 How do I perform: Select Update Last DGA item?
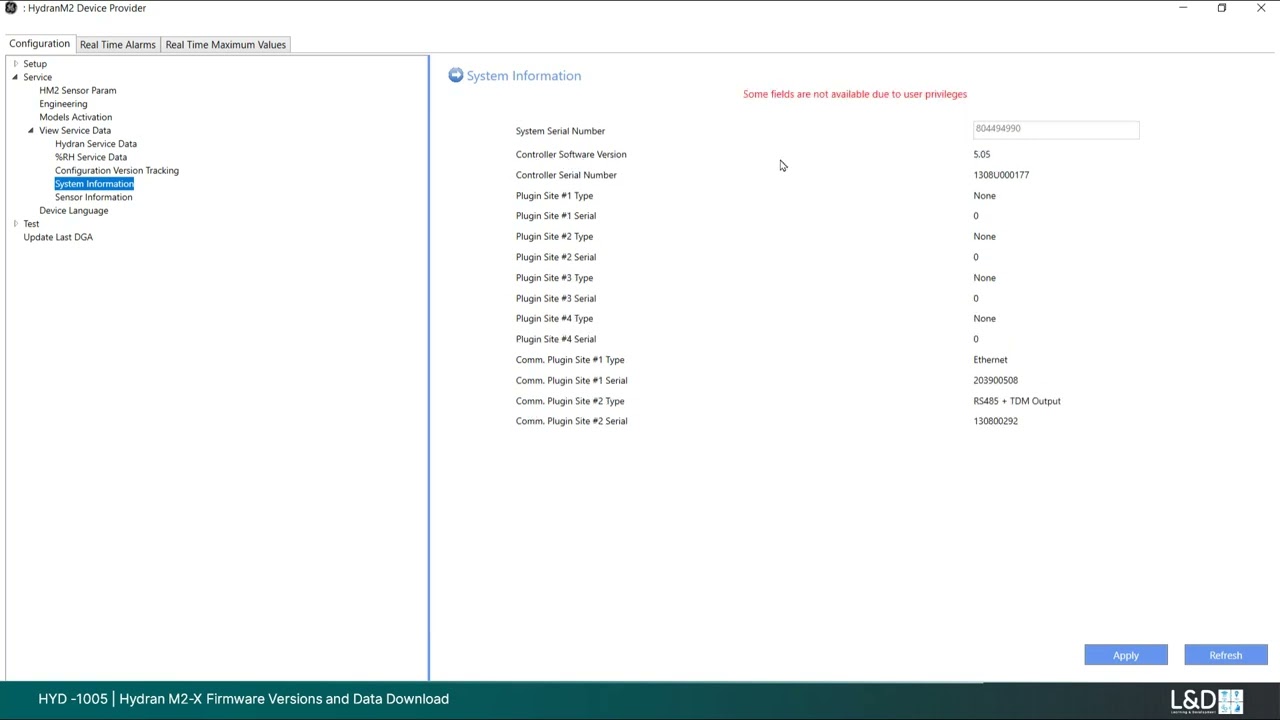pos(58,237)
